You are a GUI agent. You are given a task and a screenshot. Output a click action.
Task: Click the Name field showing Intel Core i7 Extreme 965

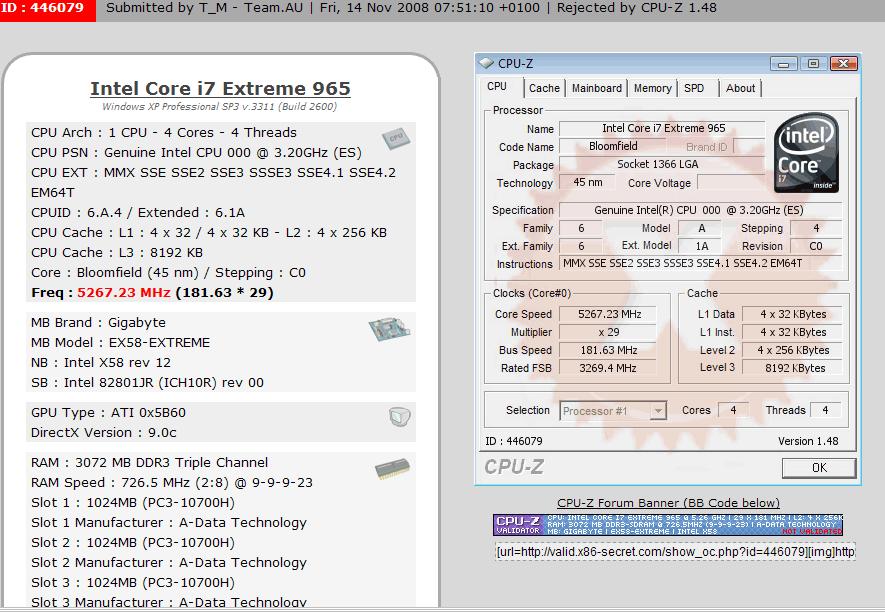tap(663, 129)
